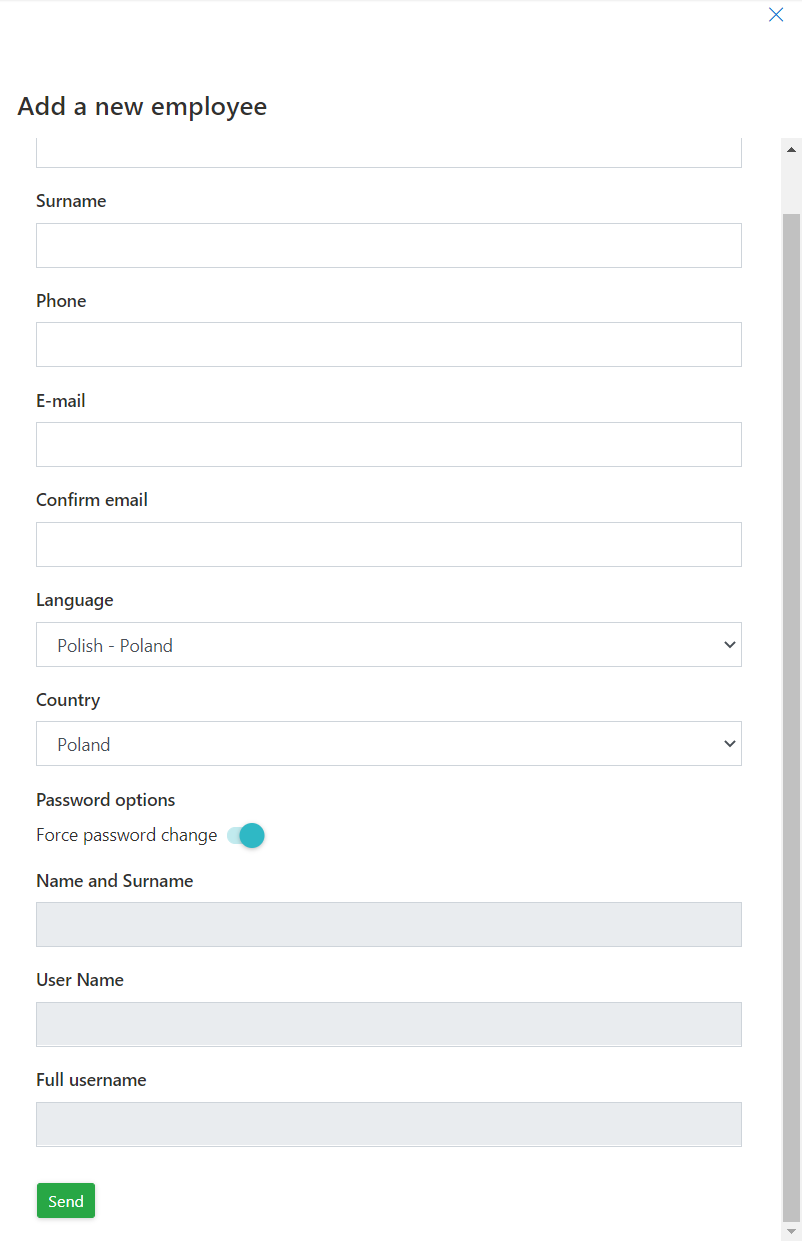Select the E-mail input box
This screenshot has width=802, height=1241.
(388, 445)
